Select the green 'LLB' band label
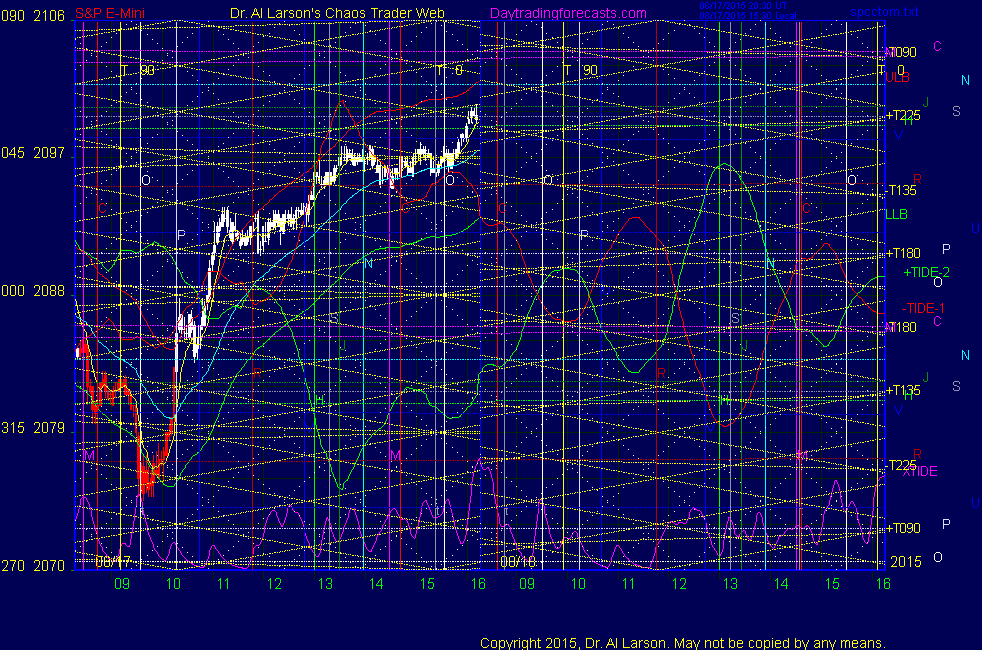The image size is (982, 650). click(896, 214)
